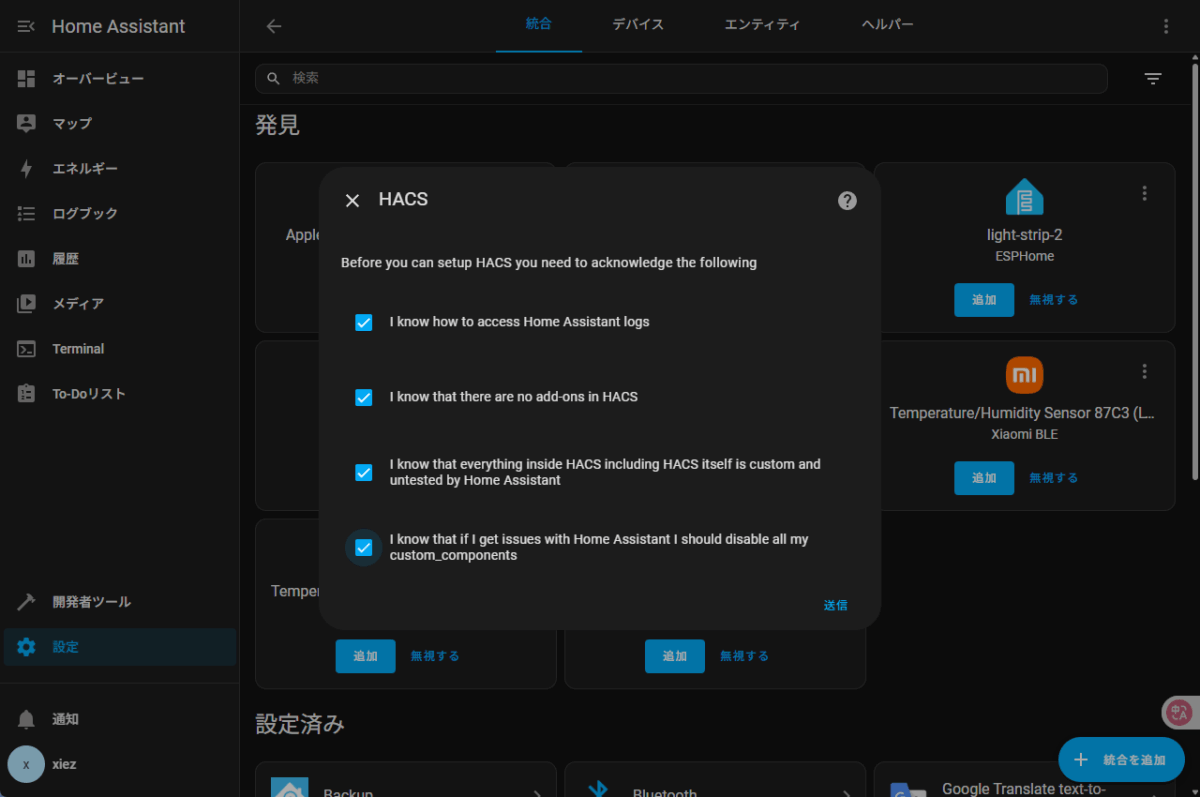Click the page vertical scrollbar
The width and height of the screenshot is (1200, 797).
pos(1194,270)
